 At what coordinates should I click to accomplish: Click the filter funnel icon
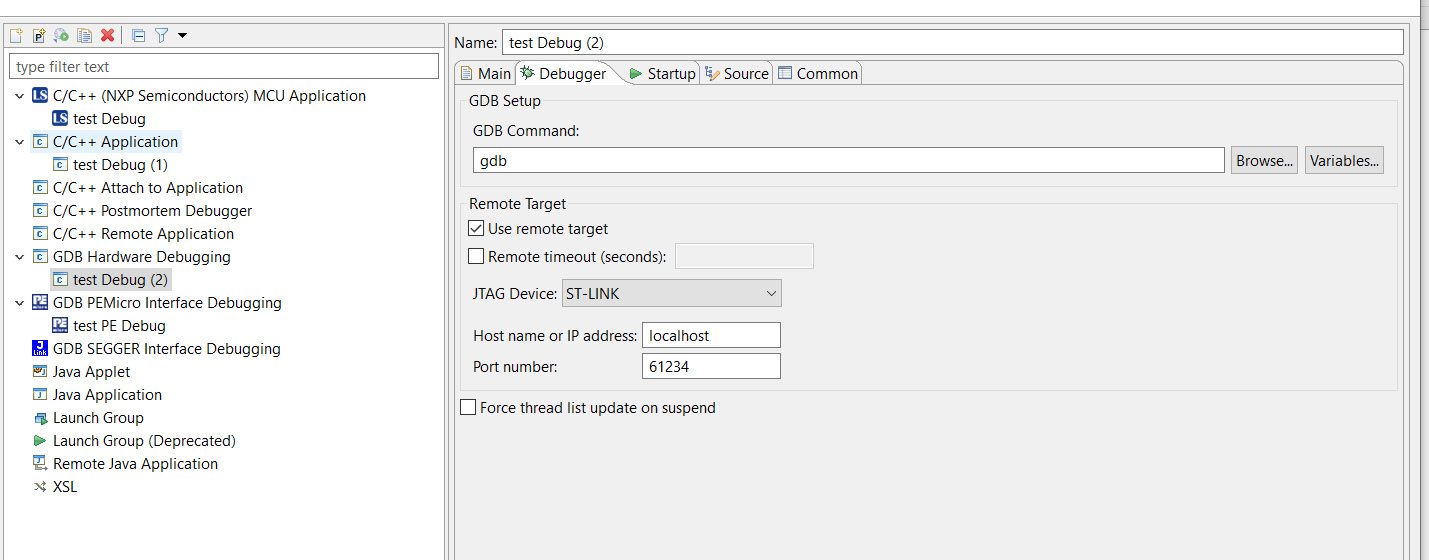point(161,35)
